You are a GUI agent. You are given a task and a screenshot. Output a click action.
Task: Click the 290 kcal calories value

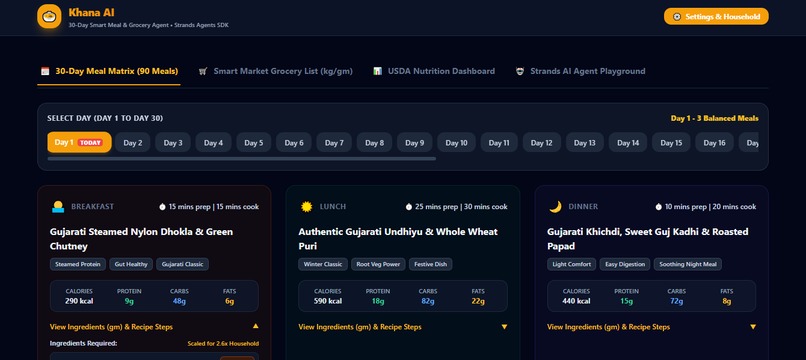(79, 301)
